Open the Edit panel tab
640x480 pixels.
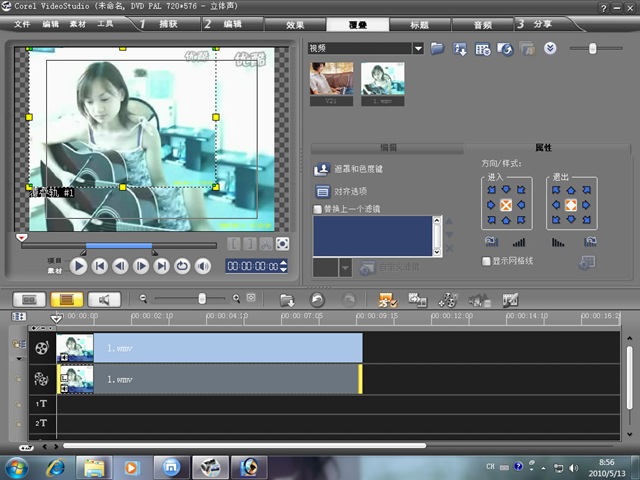point(388,147)
